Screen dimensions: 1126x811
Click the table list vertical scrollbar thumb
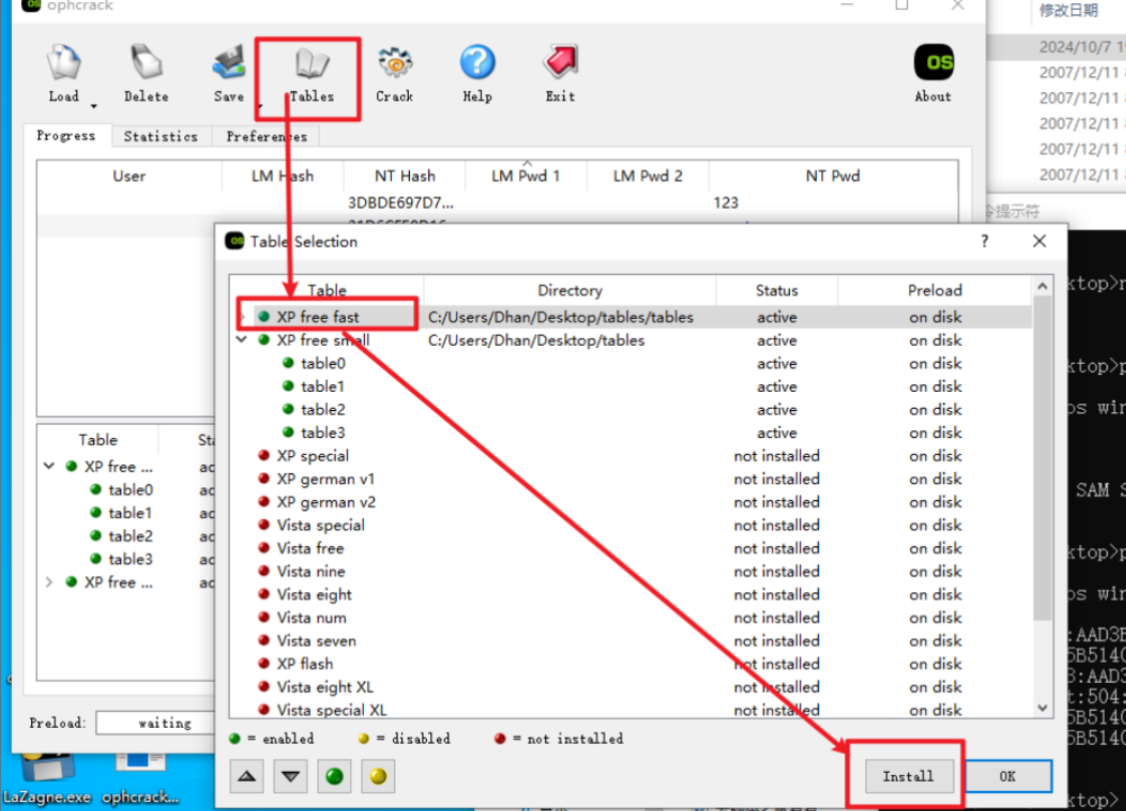coord(1043,458)
